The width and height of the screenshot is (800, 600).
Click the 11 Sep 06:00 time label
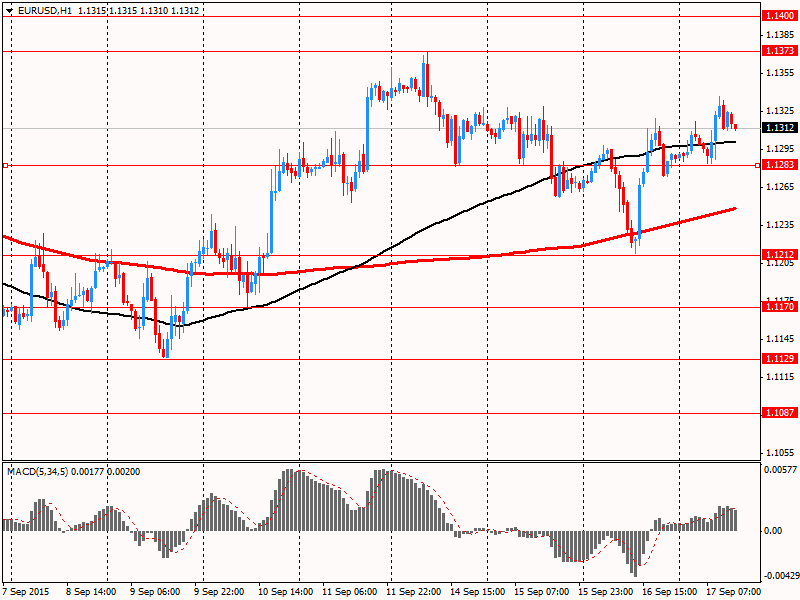(x=350, y=592)
